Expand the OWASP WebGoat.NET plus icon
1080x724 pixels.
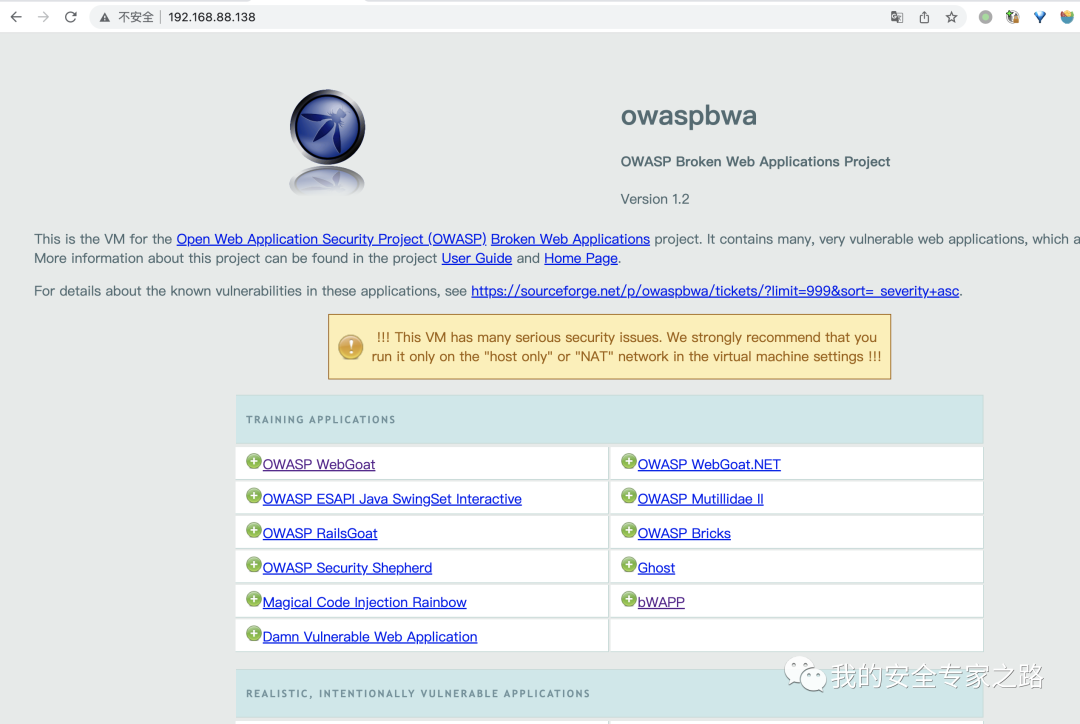coord(628,461)
